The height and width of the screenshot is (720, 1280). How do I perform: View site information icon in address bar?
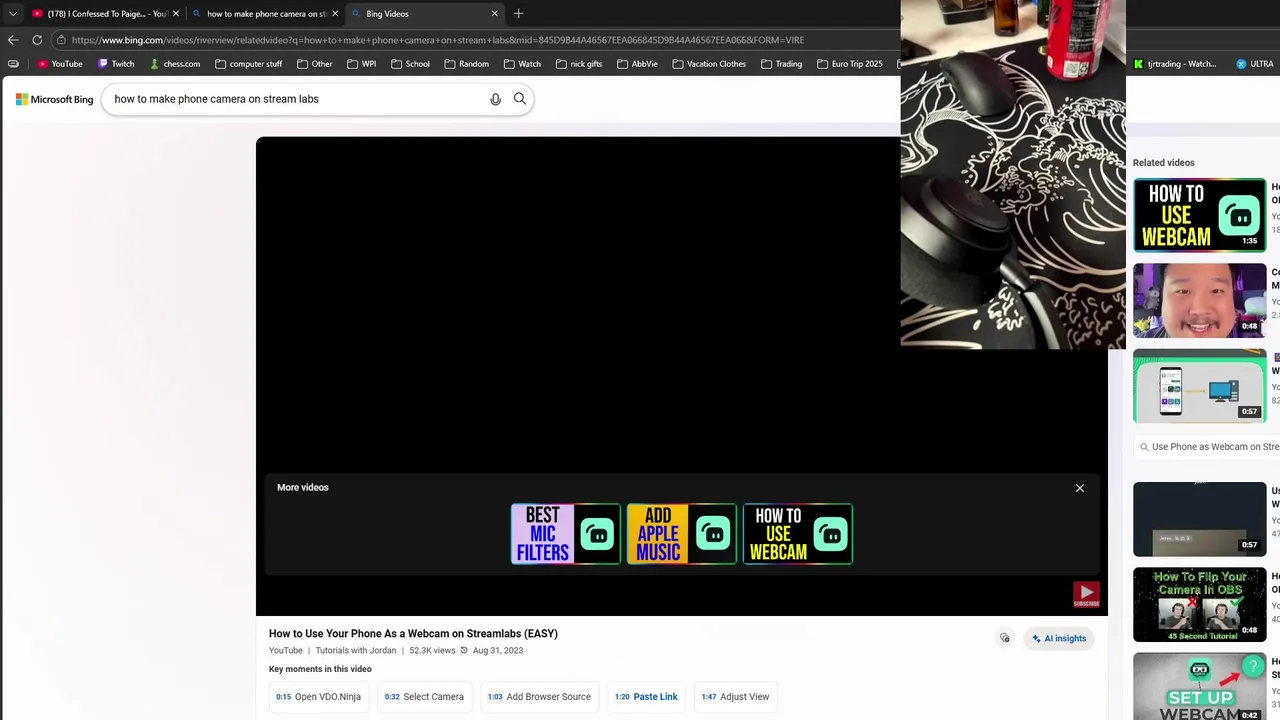point(61,40)
